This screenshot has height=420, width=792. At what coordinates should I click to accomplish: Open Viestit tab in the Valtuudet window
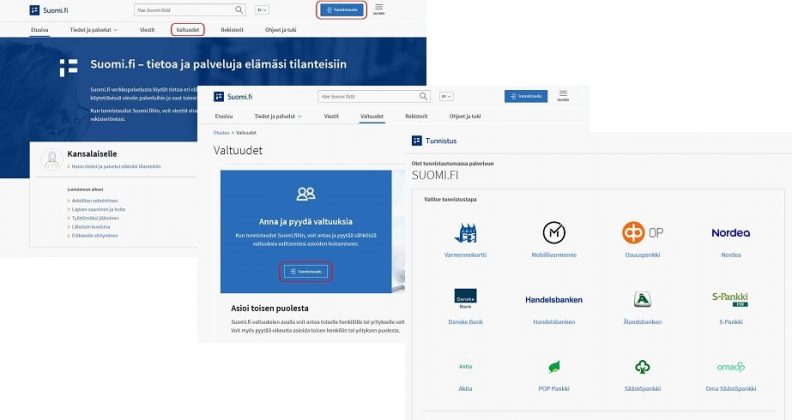point(331,116)
